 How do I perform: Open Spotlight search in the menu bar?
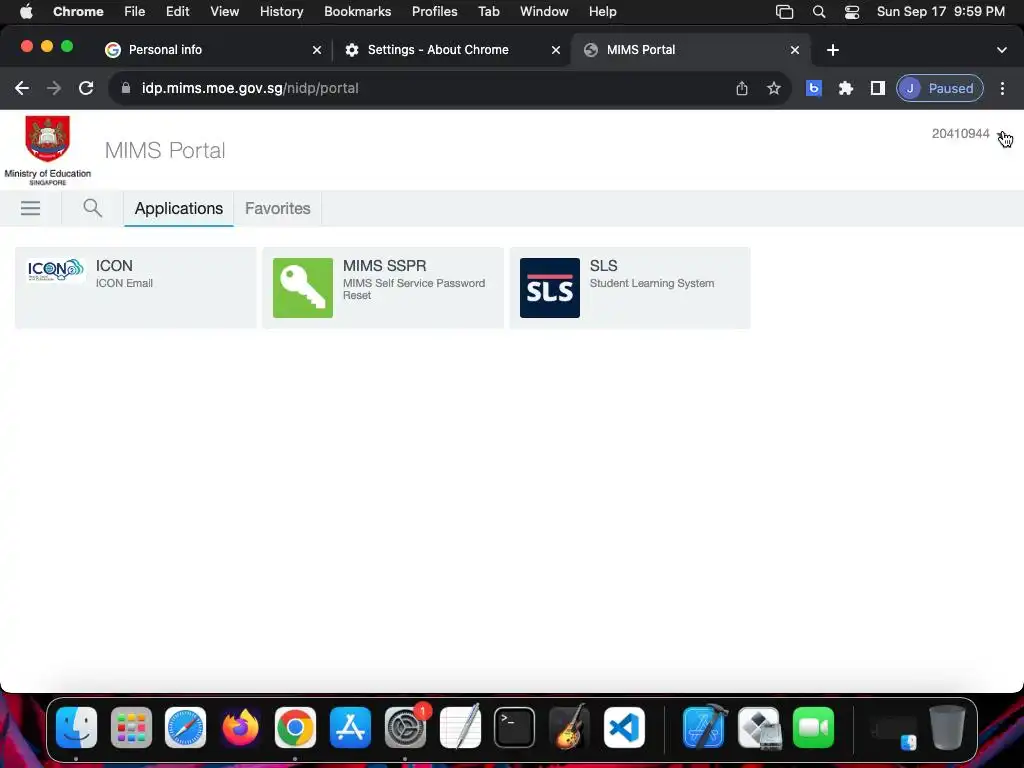pyautogui.click(x=819, y=12)
